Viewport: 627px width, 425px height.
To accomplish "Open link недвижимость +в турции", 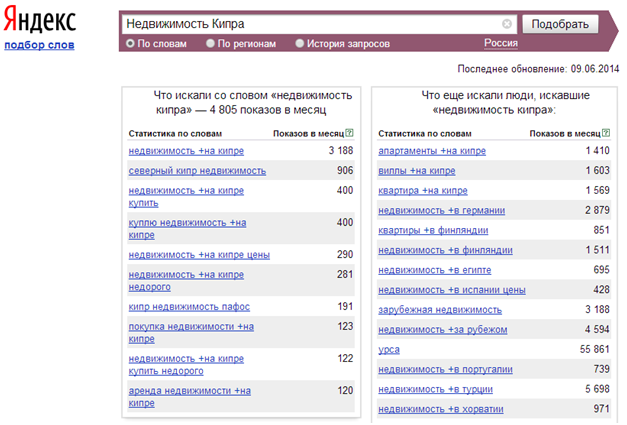I will (435, 389).
